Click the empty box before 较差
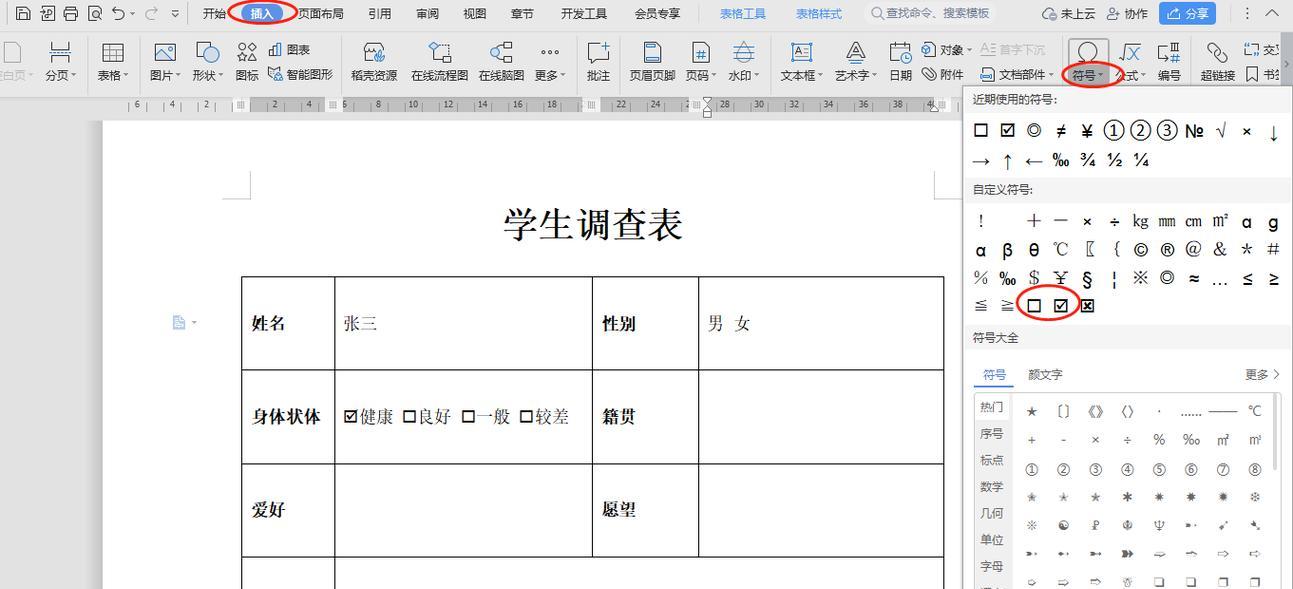The height and width of the screenshot is (589, 1293). 526,416
